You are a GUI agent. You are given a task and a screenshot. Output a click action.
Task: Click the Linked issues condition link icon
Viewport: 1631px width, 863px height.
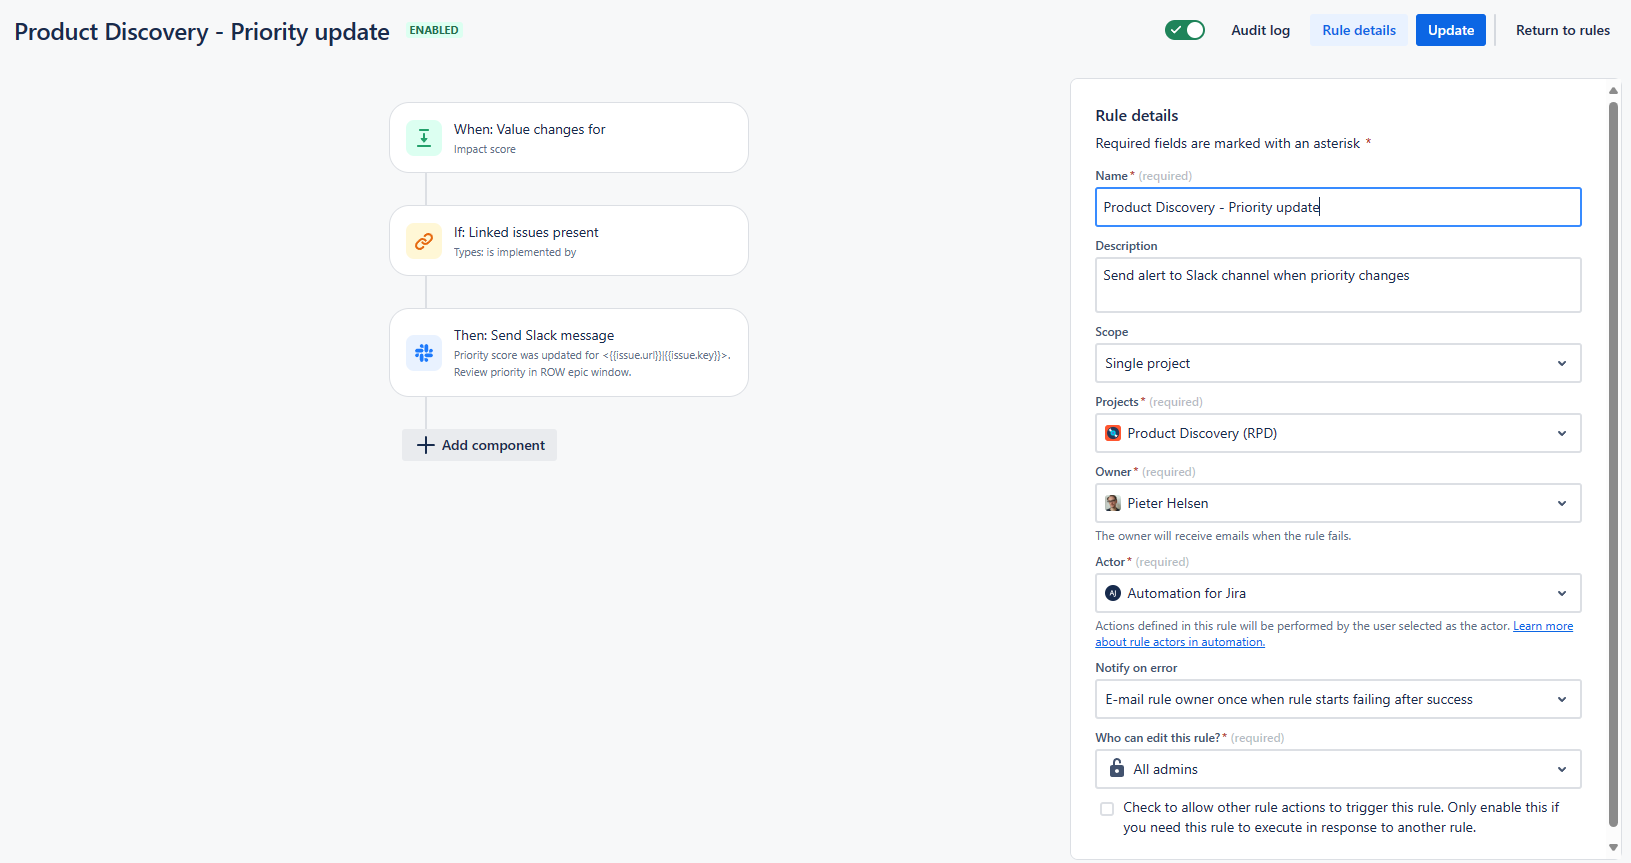pyautogui.click(x=424, y=241)
